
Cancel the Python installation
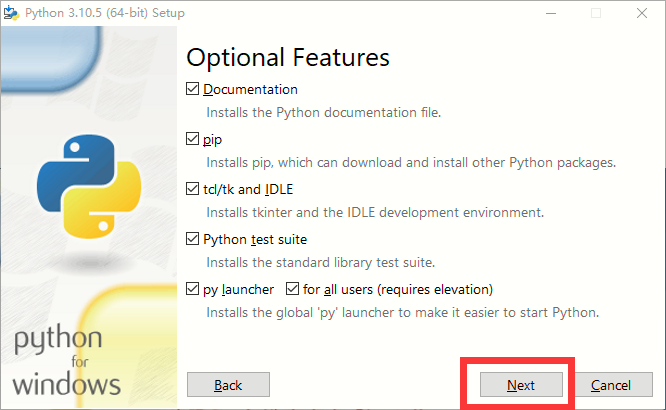610,385
